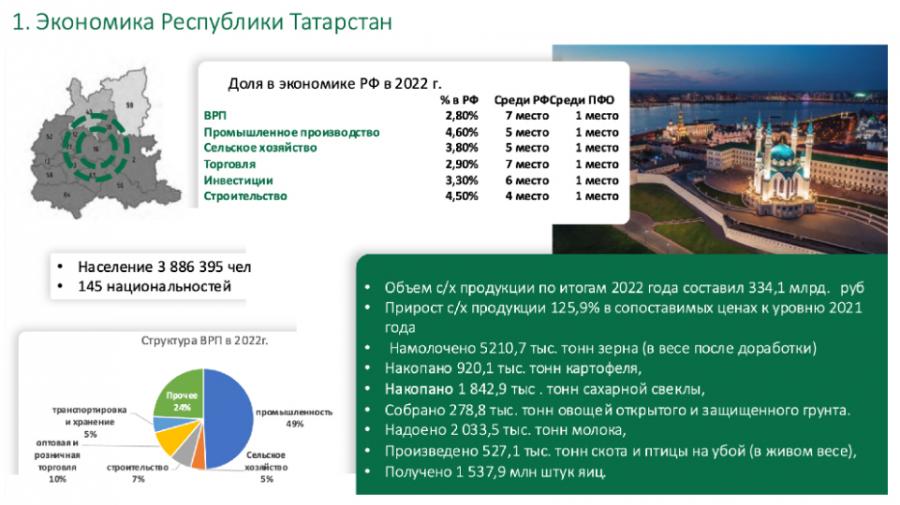Select the 'Торговля' row label
900x505 pixels.
230,164
